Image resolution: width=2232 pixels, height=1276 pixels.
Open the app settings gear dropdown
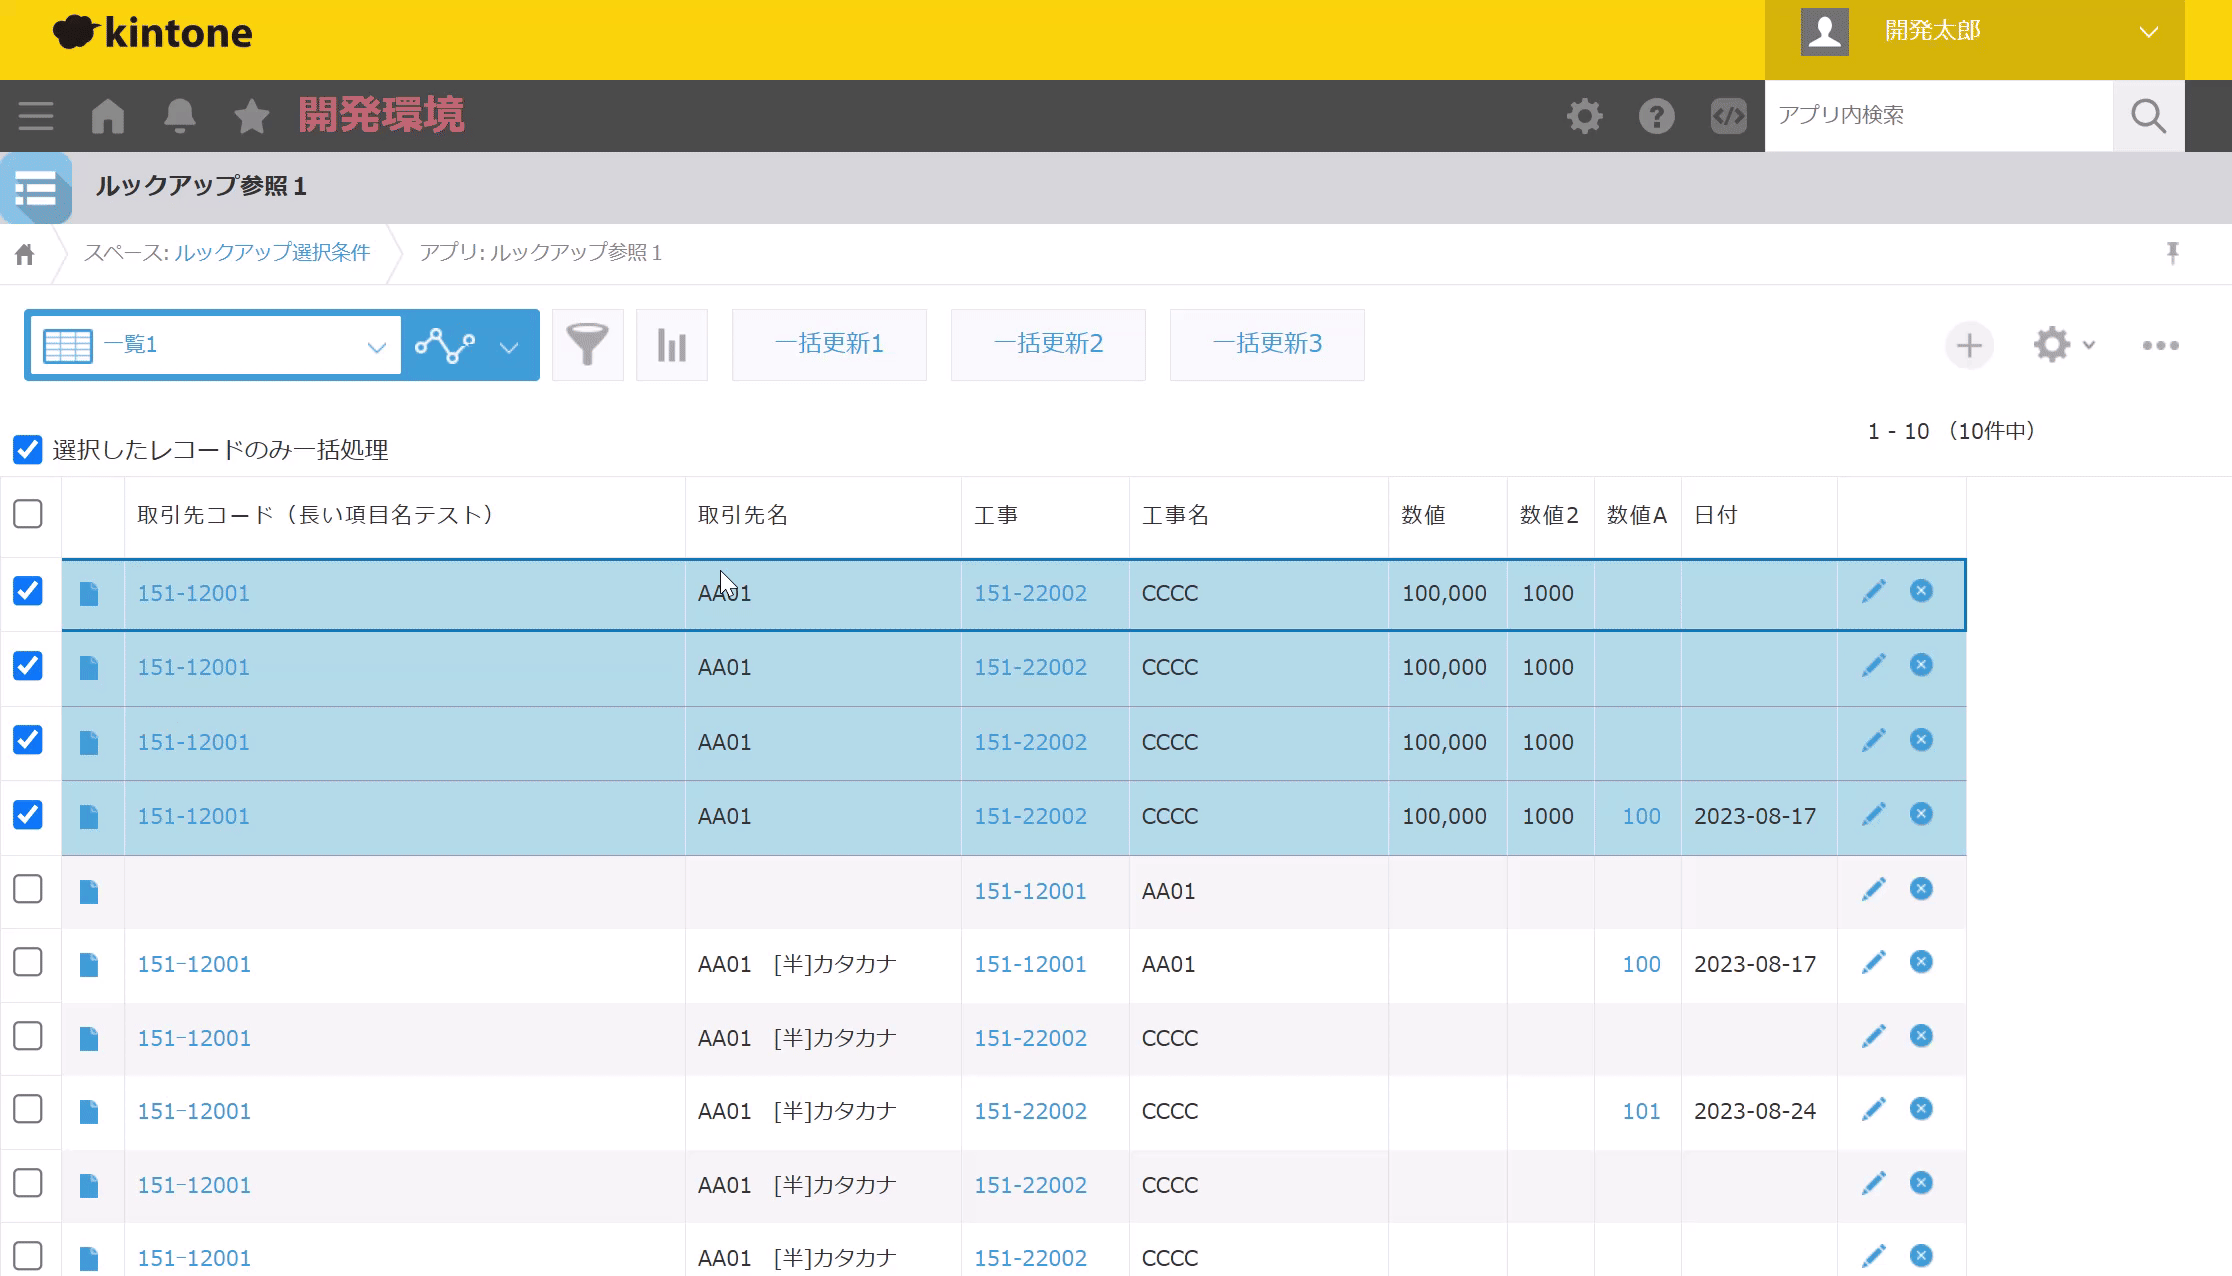2062,345
